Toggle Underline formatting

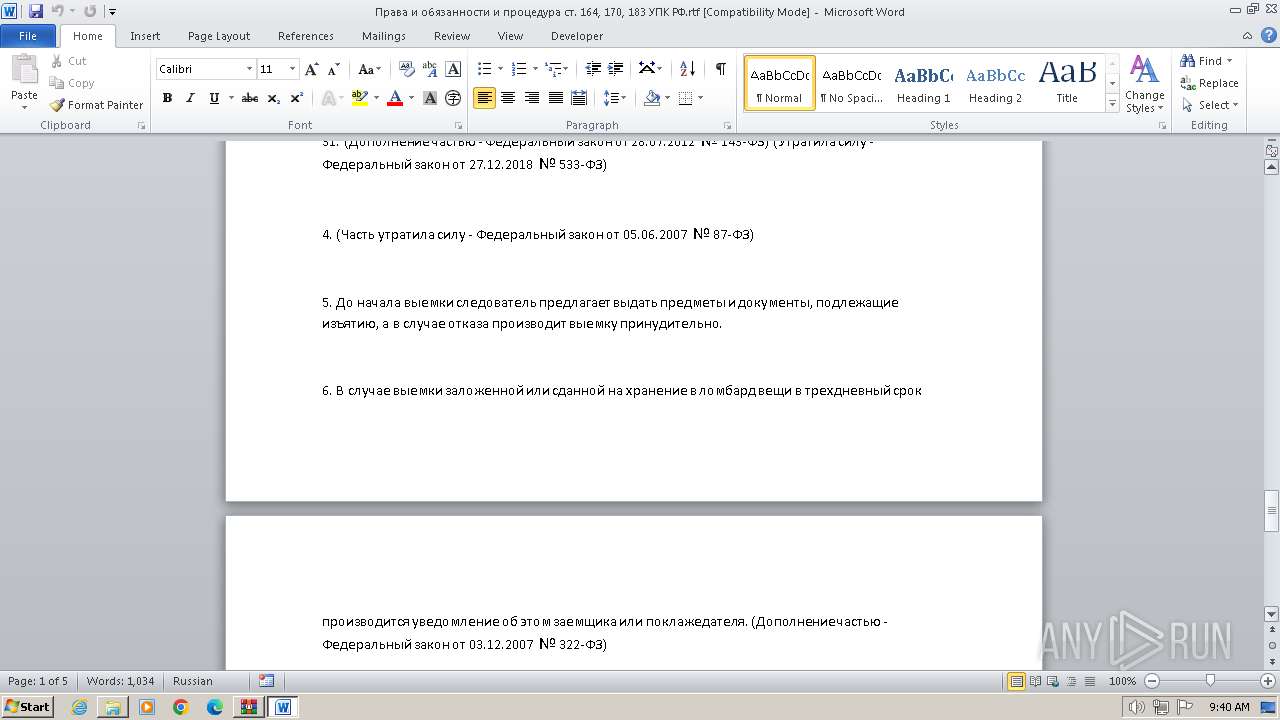[214, 98]
